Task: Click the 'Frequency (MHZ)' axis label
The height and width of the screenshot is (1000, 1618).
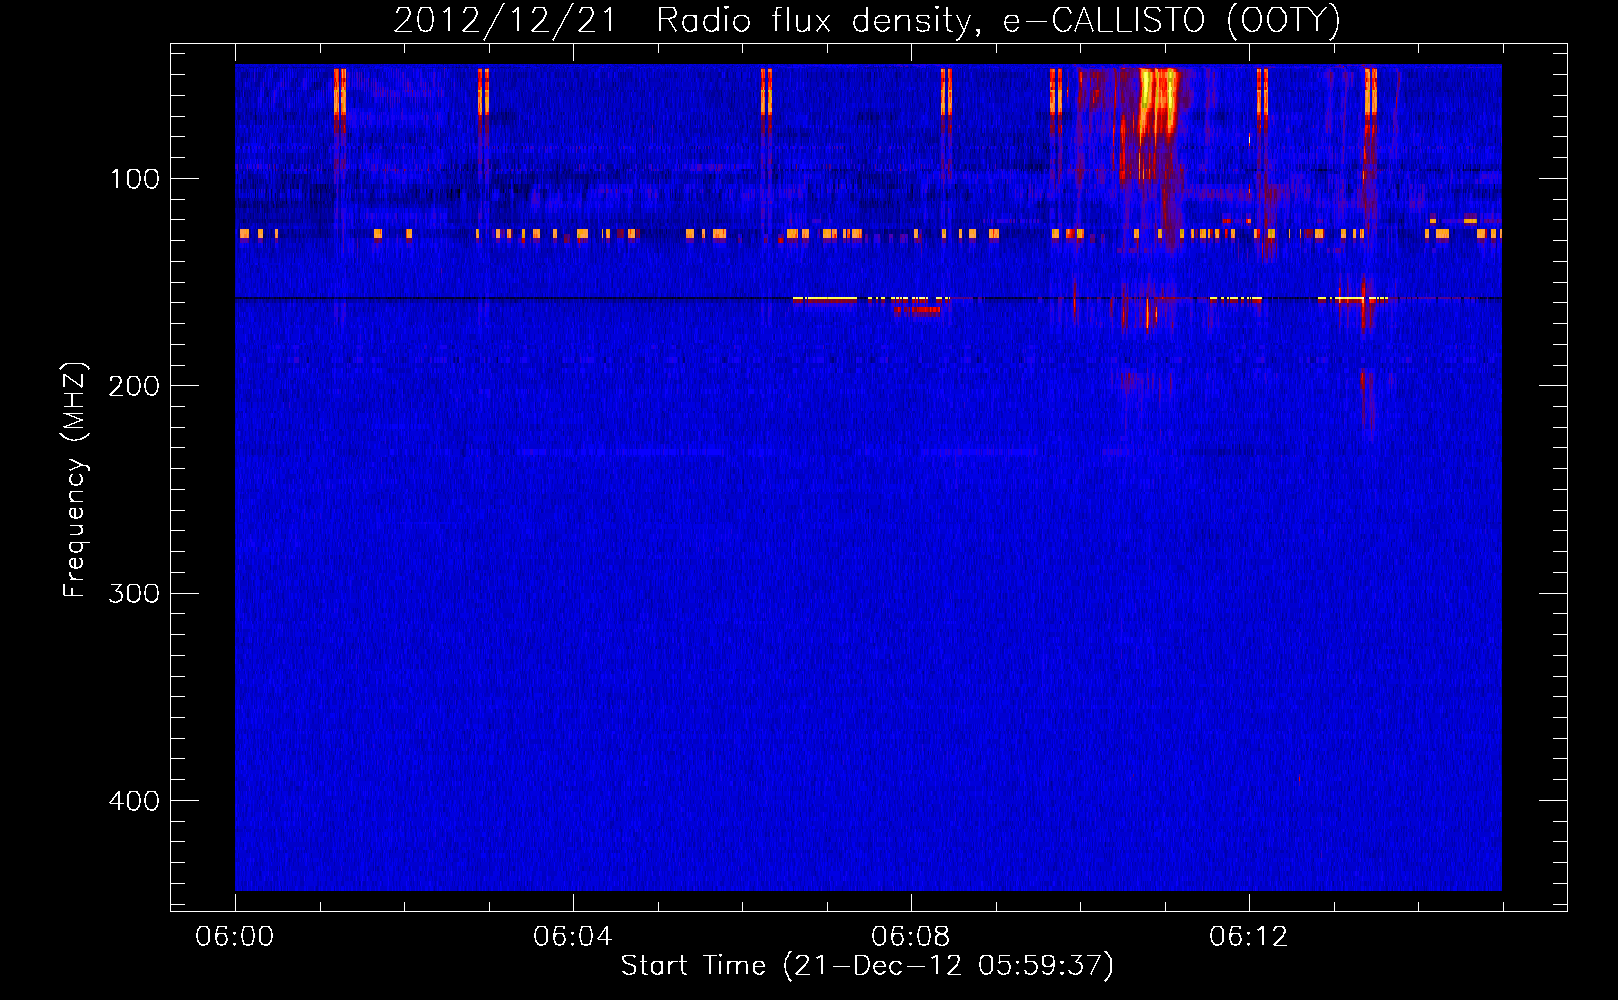Action: coord(75,480)
